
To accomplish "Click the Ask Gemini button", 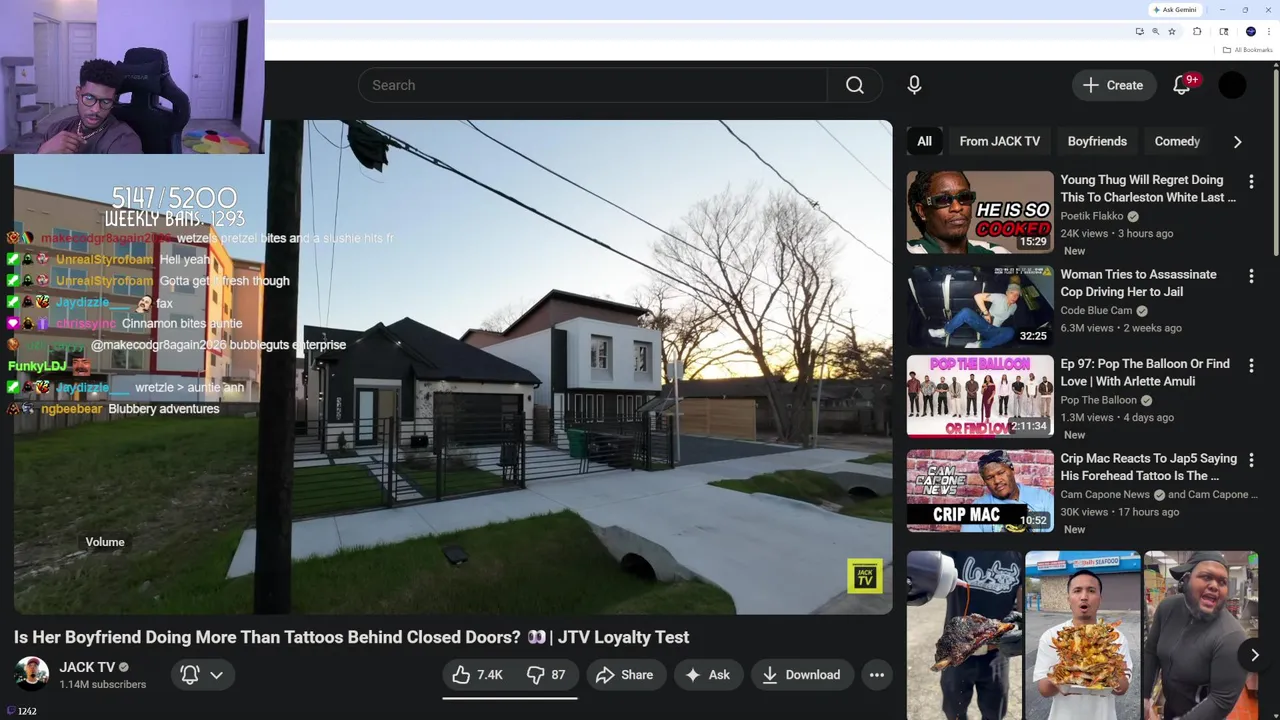I will pyautogui.click(x=1175, y=9).
